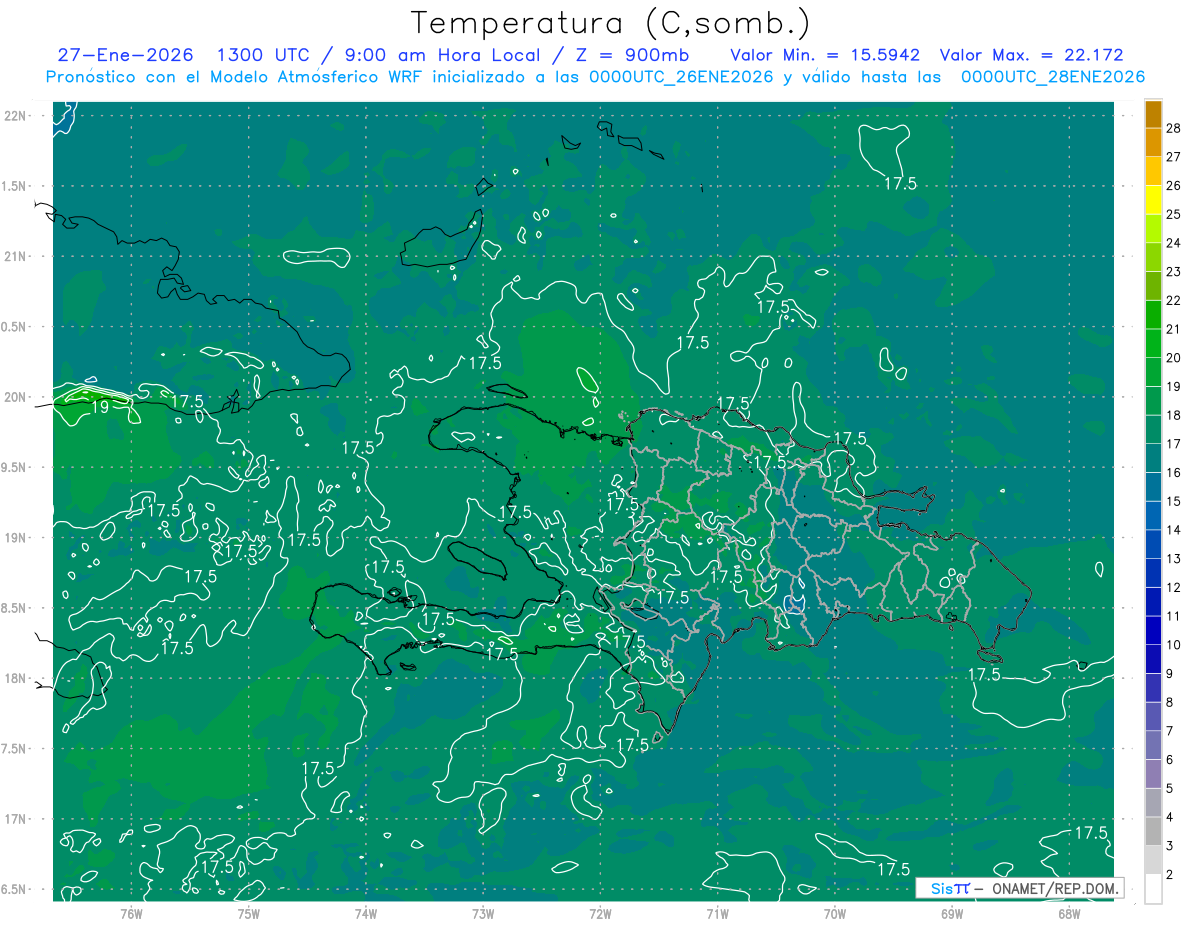Click the '76W' longitude label
The width and height of the screenshot is (1200, 927).
point(131,913)
